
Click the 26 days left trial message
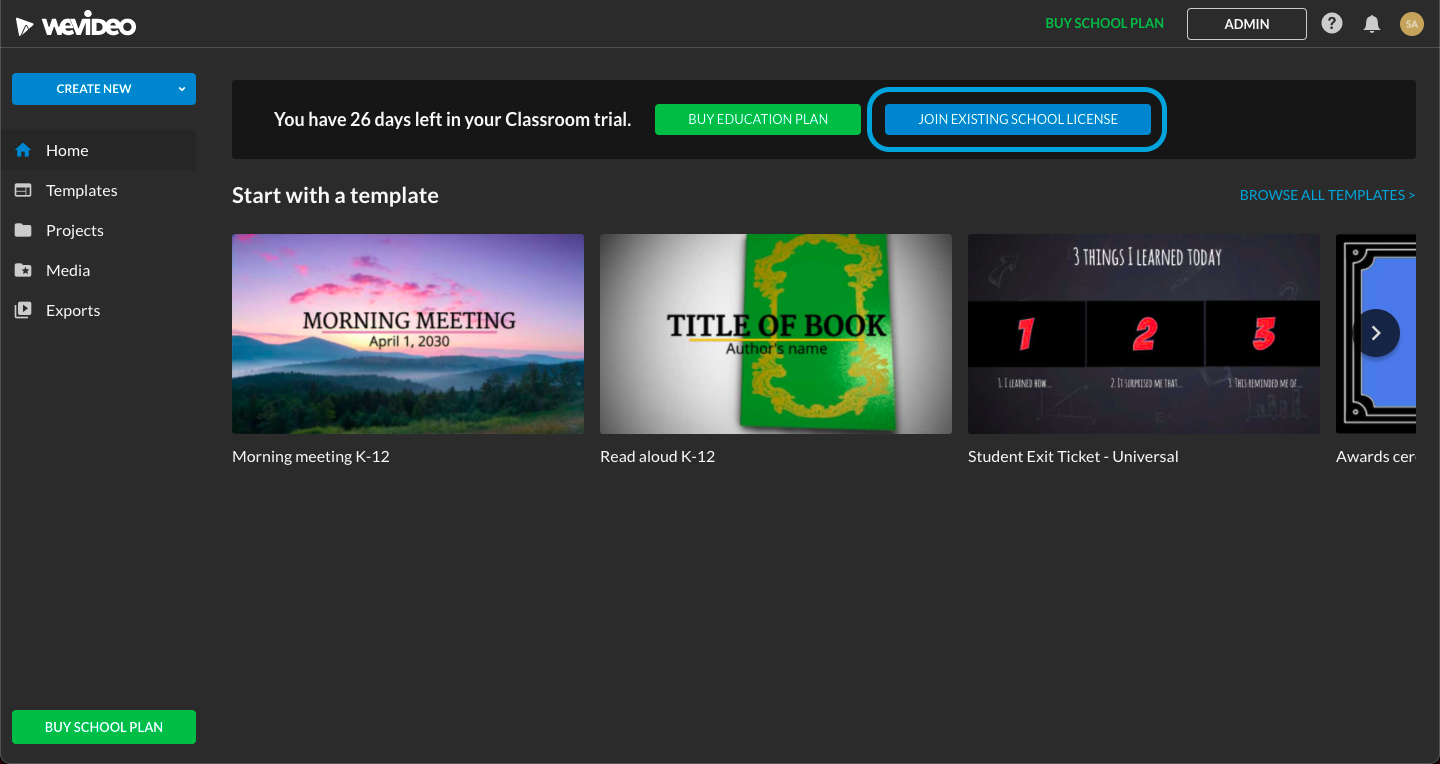point(452,119)
